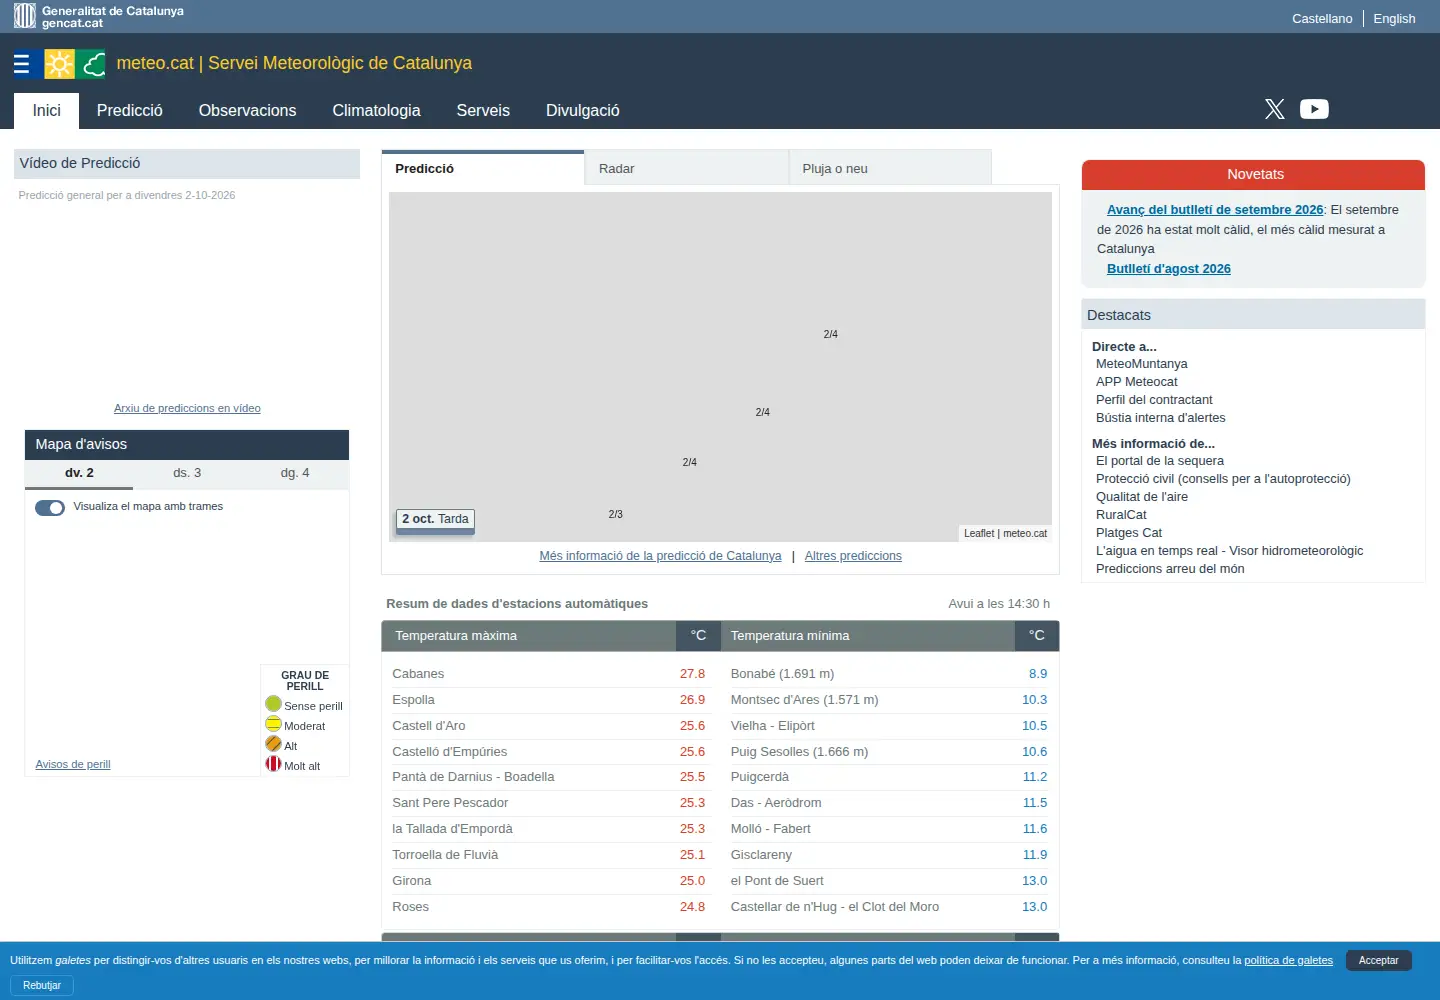This screenshot has width=1440, height=1000.
Task: Open the hamburger menu icon
Action: (x=21, y=64)
